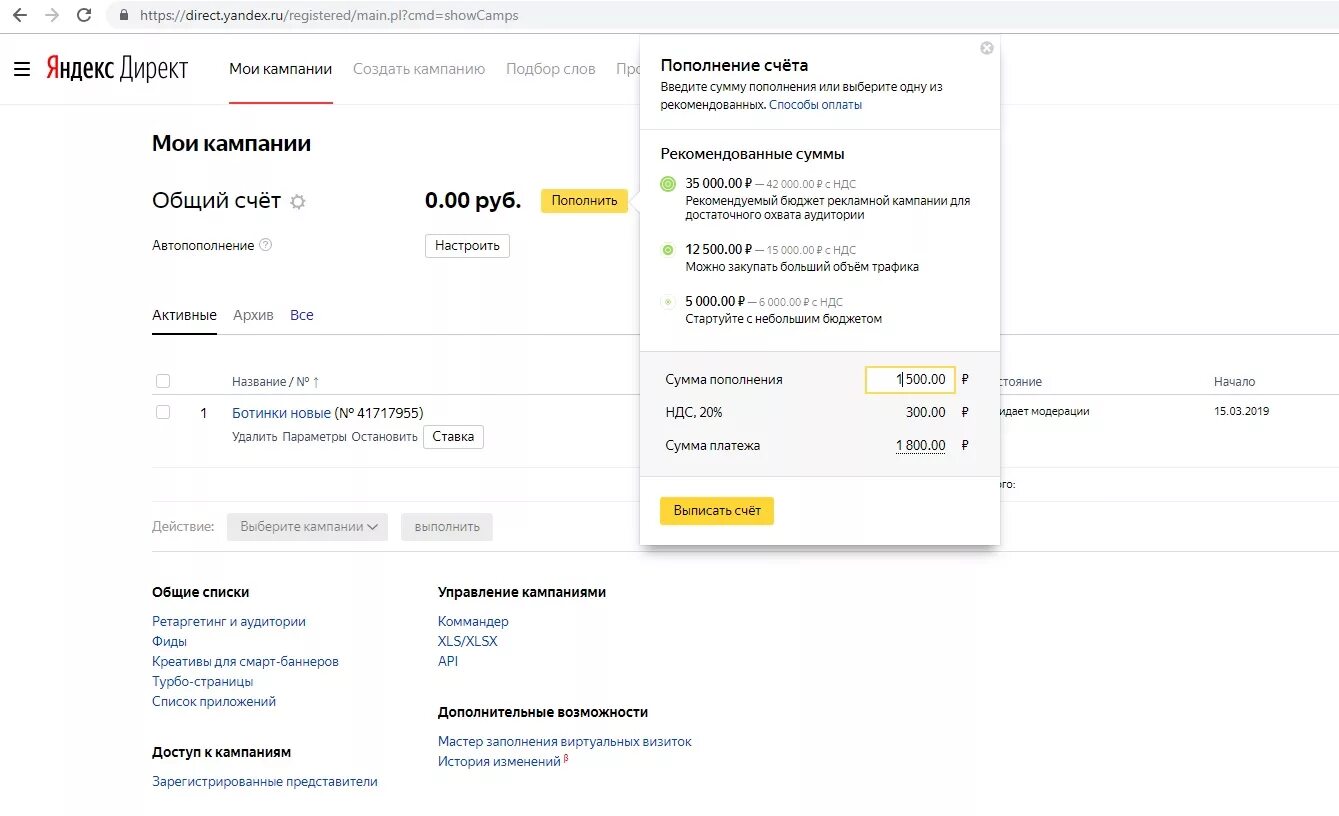The height and width of the screenshot is (816, 1339).
Task: Click the выполнить button
Action: click(447, 527)
